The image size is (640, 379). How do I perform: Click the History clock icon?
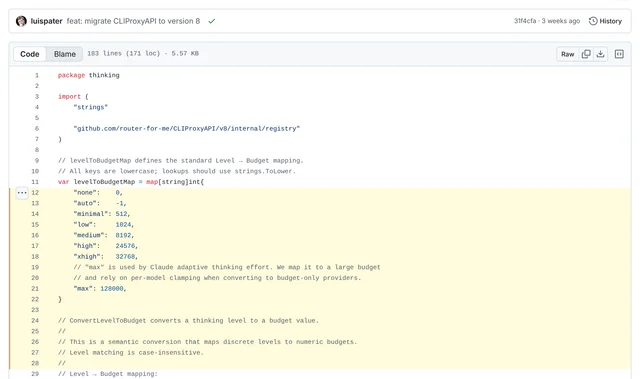coord(593,21)
